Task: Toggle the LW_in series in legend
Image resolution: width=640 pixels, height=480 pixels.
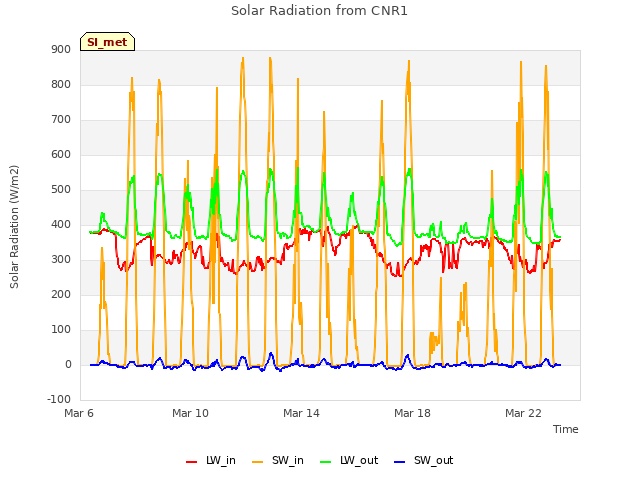Action: tap(211, 461)
